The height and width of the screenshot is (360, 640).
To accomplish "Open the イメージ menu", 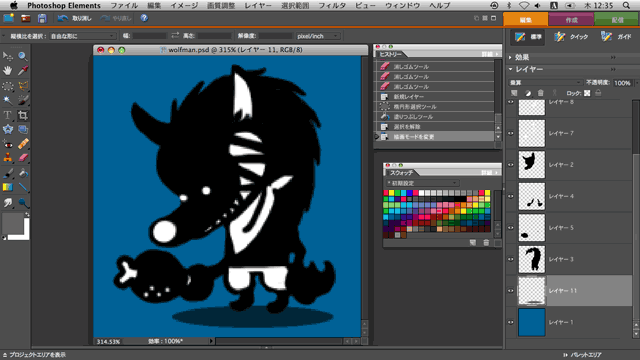I will (x=184, y=5).
